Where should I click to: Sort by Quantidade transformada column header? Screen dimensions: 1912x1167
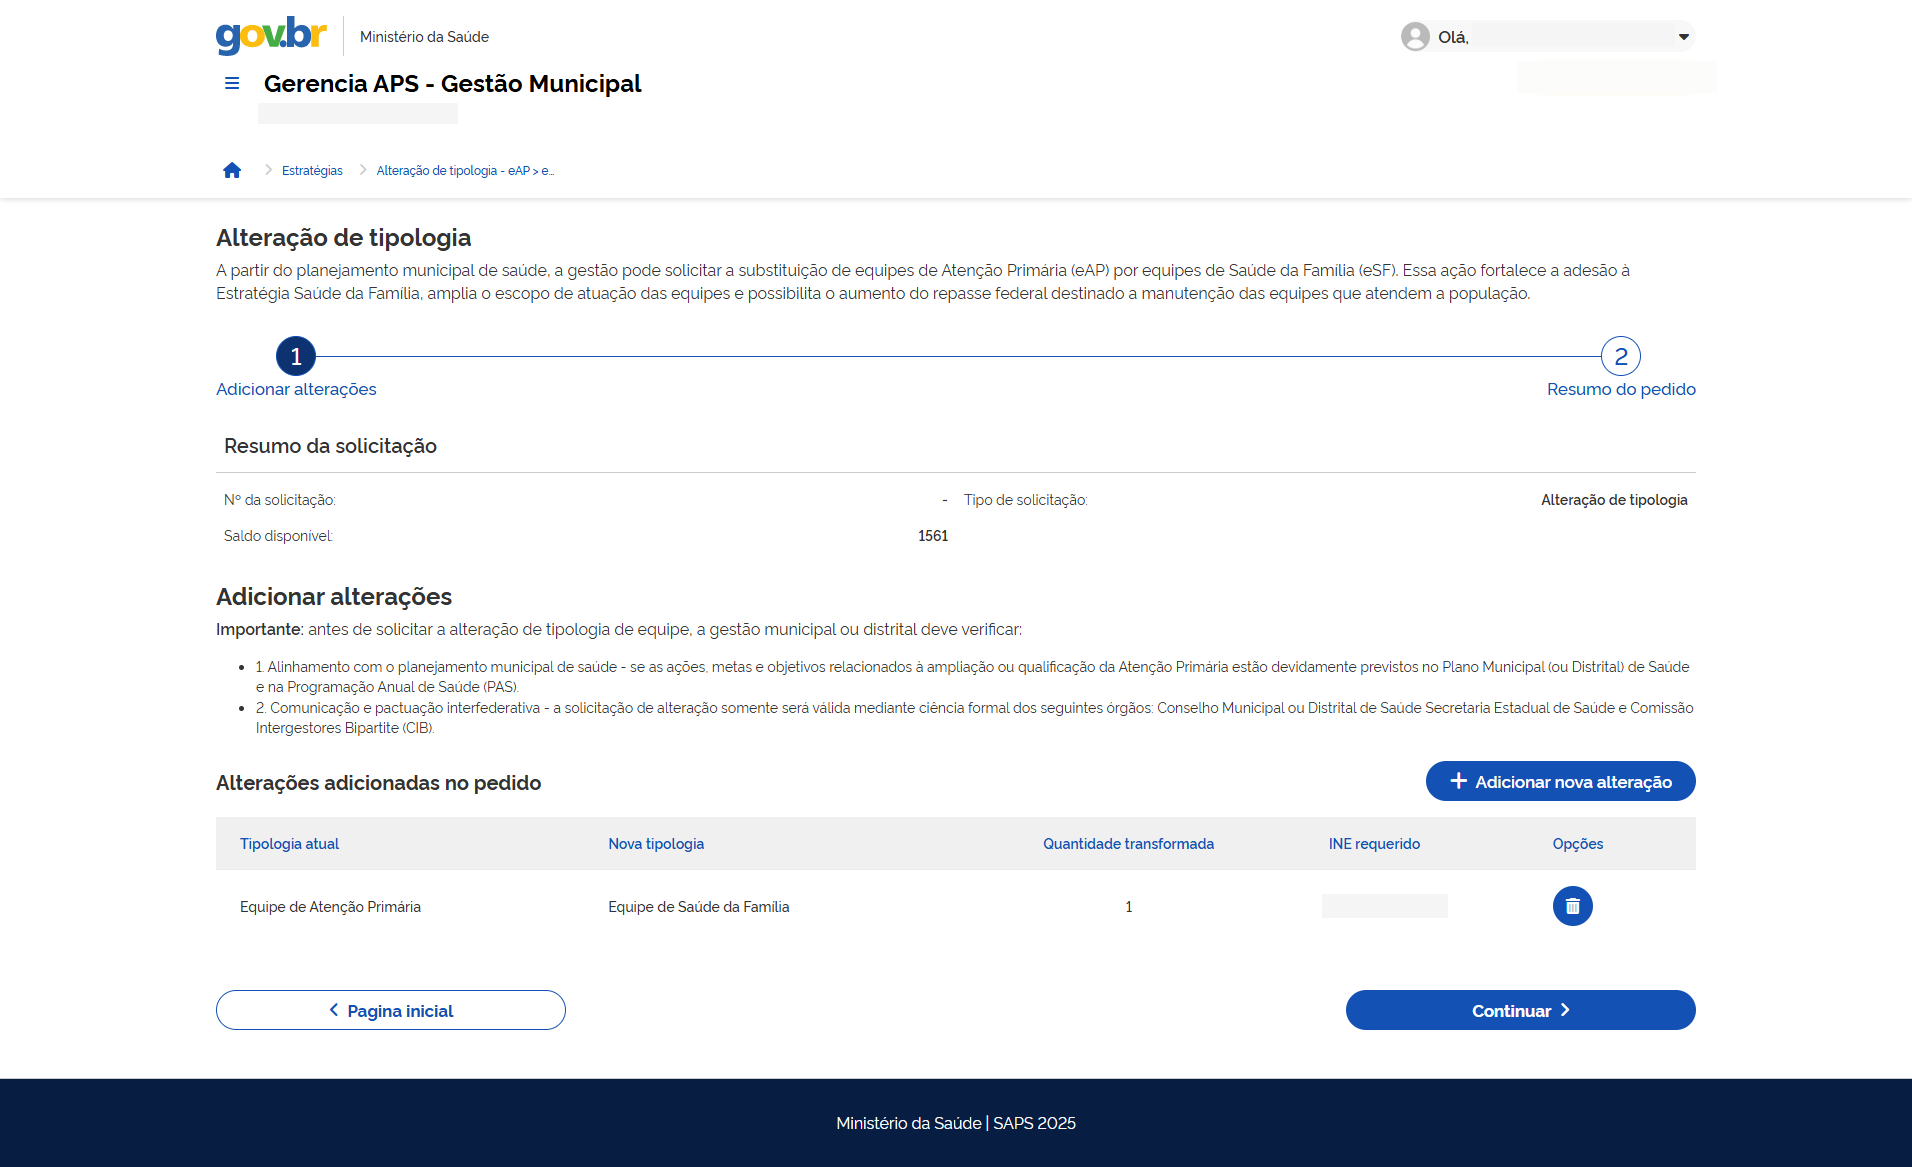tap(1128, 844)
